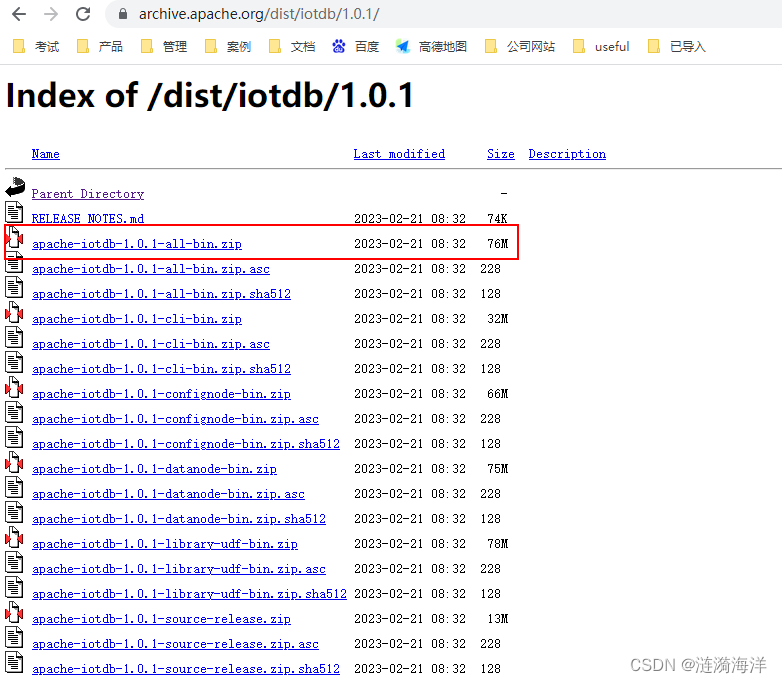
Task: Click the archive icon beside library-udf-bin.zip
Action: click(x=14, y=537)
